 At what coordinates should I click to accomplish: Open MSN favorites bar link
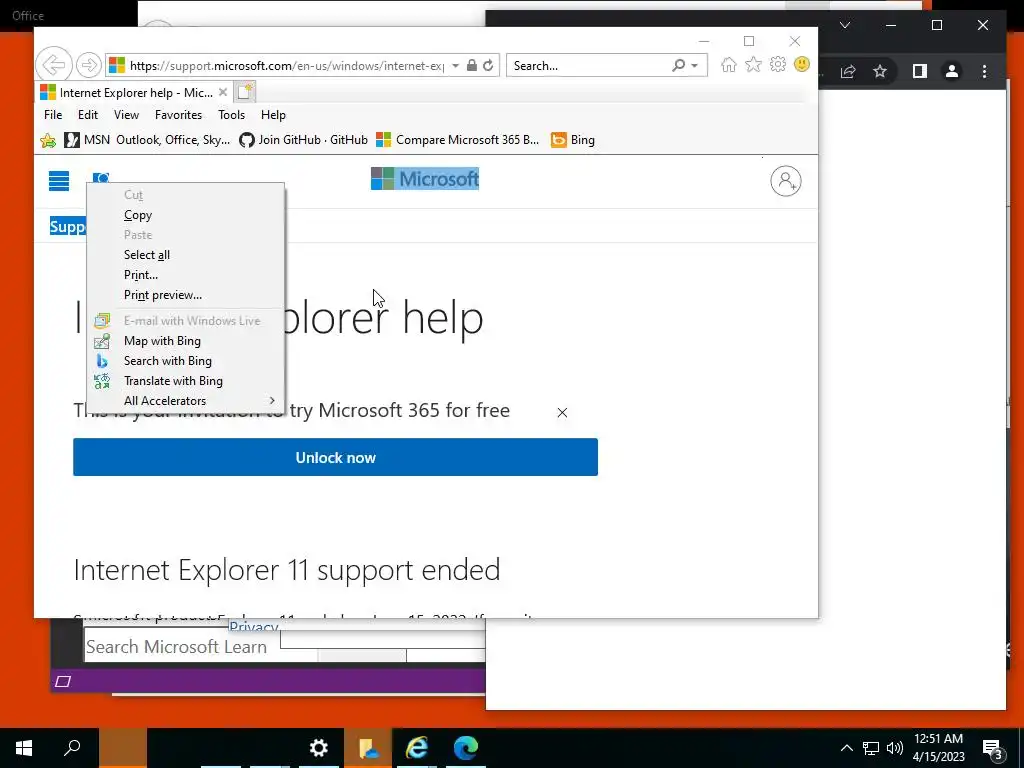87,140
